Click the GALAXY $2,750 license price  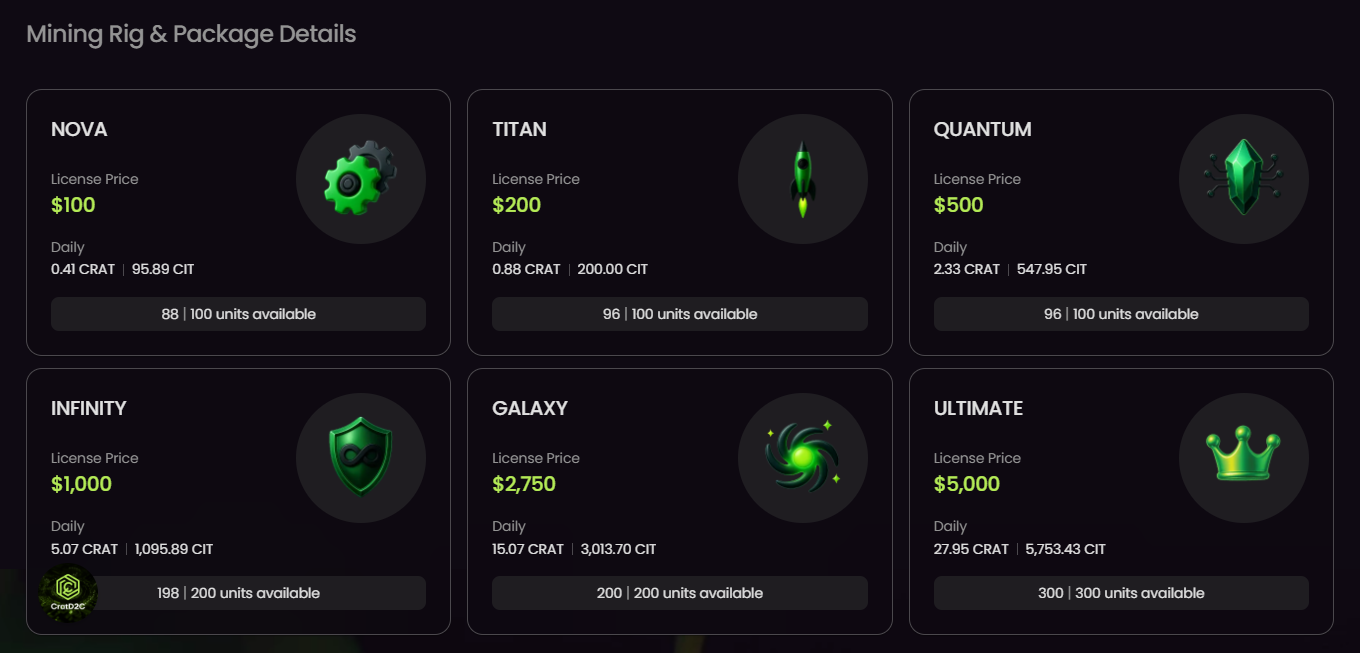pos(523,484)
